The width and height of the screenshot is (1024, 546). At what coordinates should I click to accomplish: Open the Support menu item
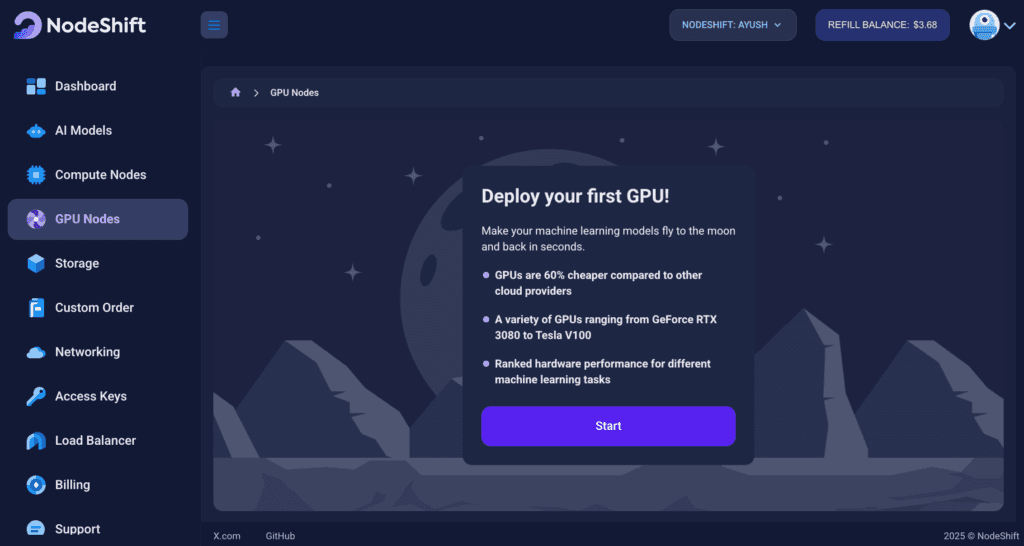pos(77,529)
